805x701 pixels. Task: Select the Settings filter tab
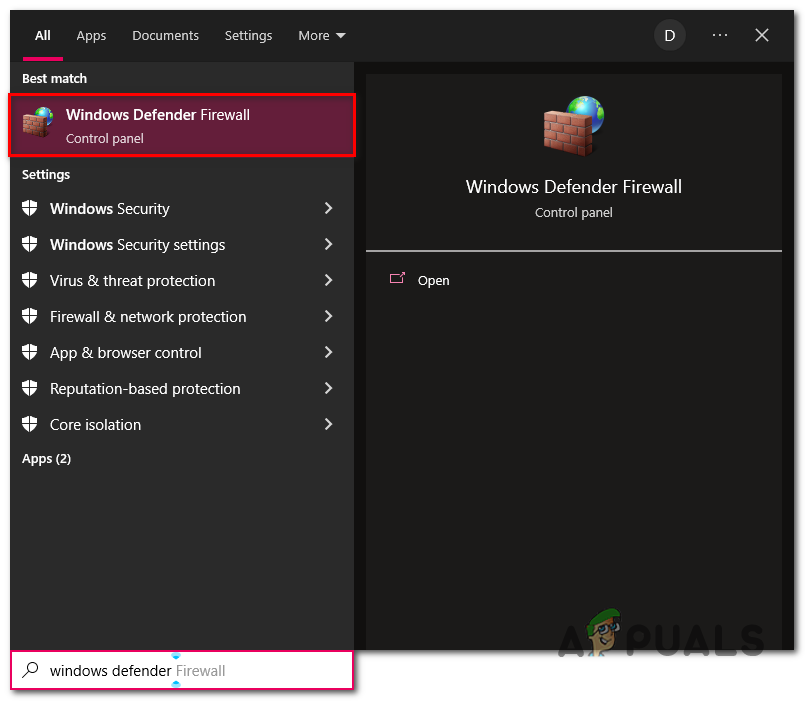pos(248,35)
